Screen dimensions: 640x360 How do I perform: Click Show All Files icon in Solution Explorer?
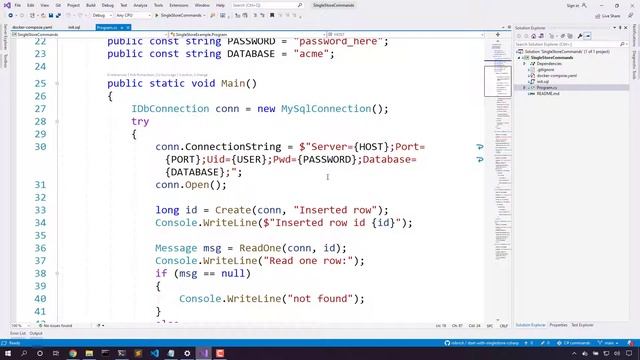pos(570,36)
